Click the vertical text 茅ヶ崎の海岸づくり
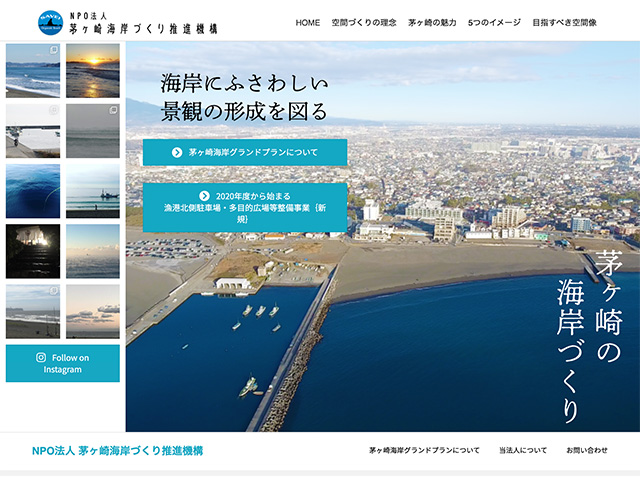Image resolution: width=640 pixels, height=480 pixels. coord(590,337)
